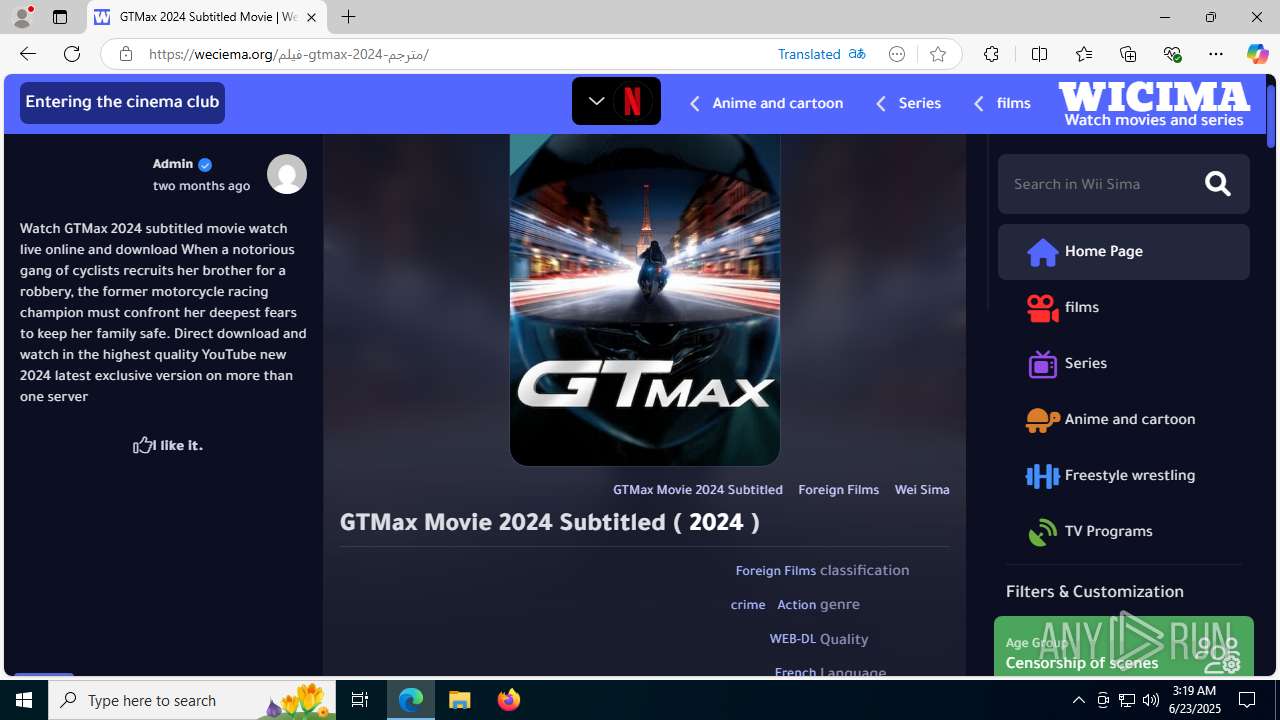
Task: Click the I like it button
Action: (168, 445)
